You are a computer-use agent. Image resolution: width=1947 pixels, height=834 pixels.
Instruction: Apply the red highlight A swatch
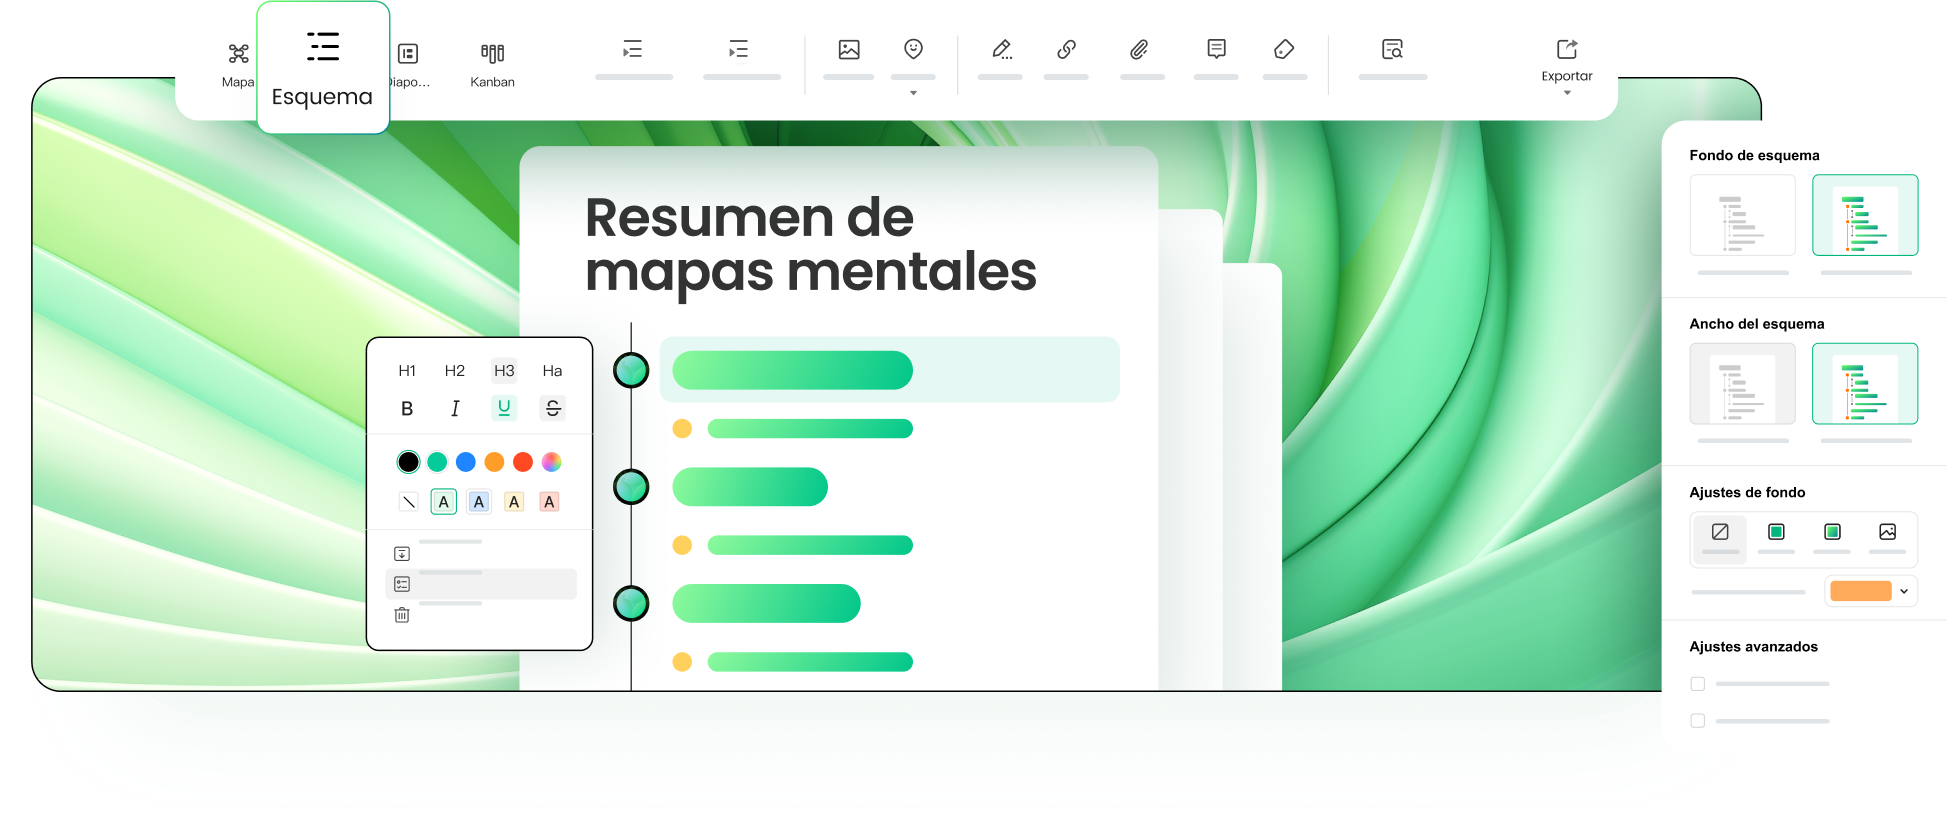coord(549,502)
